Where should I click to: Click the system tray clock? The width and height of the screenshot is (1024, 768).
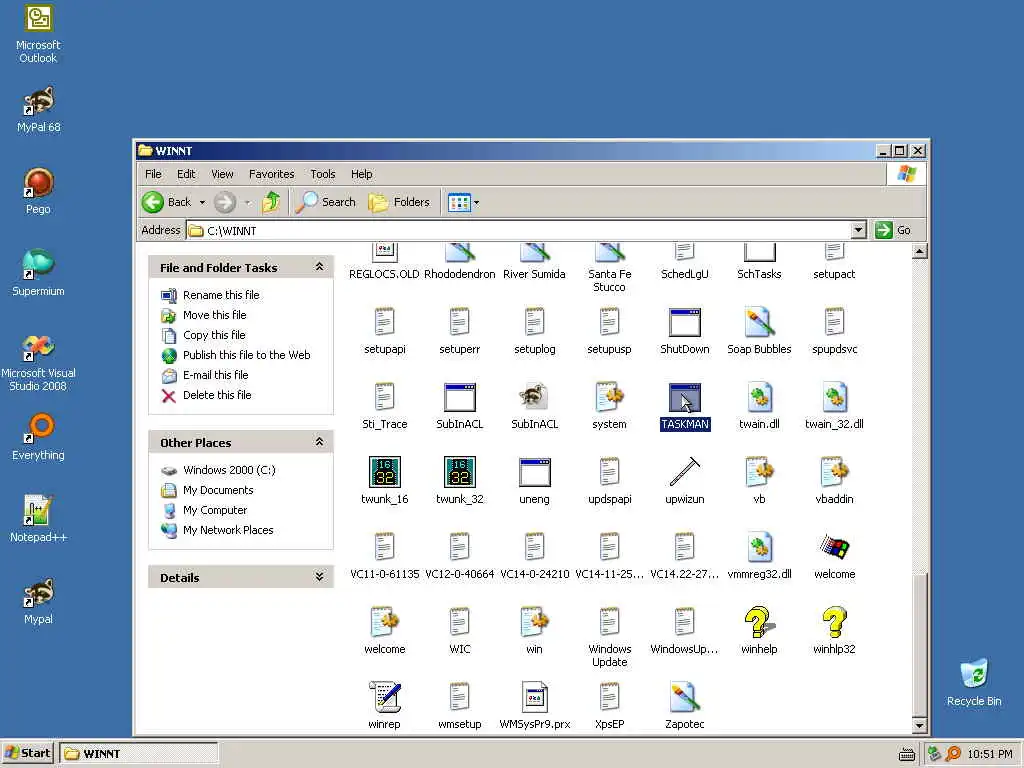click(x=989, y=754)
